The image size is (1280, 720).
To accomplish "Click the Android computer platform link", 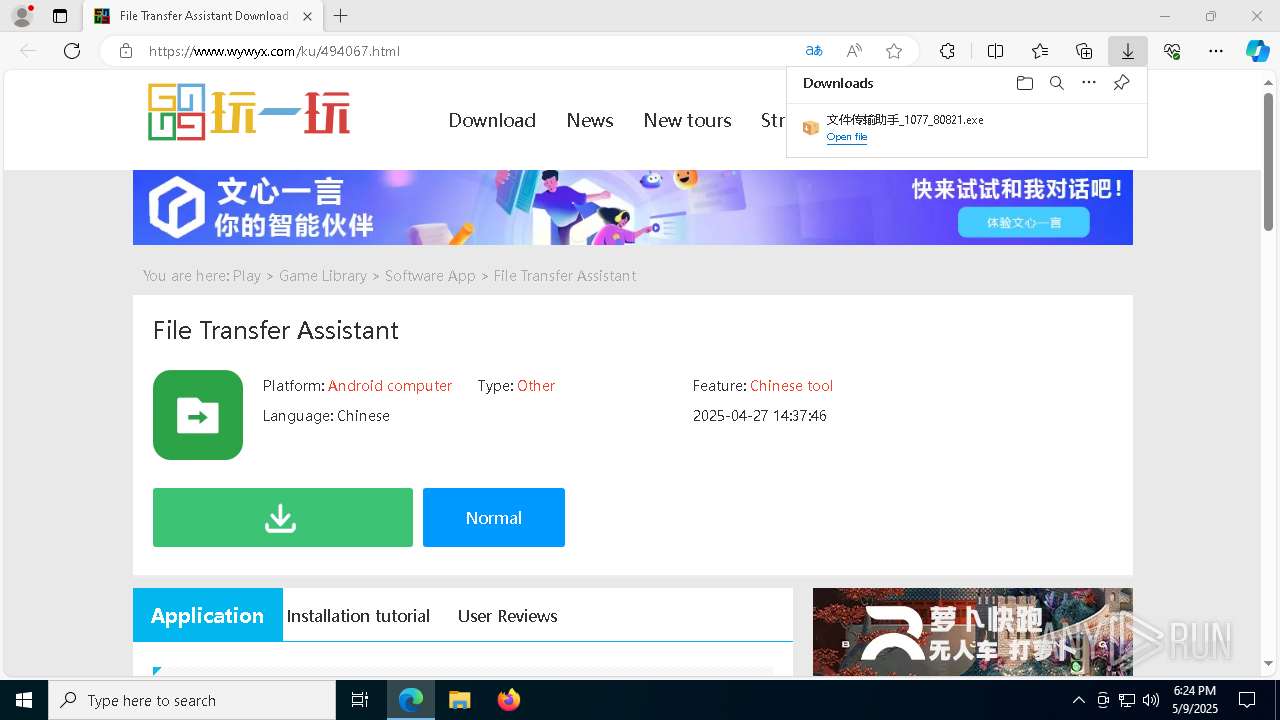I will (x=390, y=386).
